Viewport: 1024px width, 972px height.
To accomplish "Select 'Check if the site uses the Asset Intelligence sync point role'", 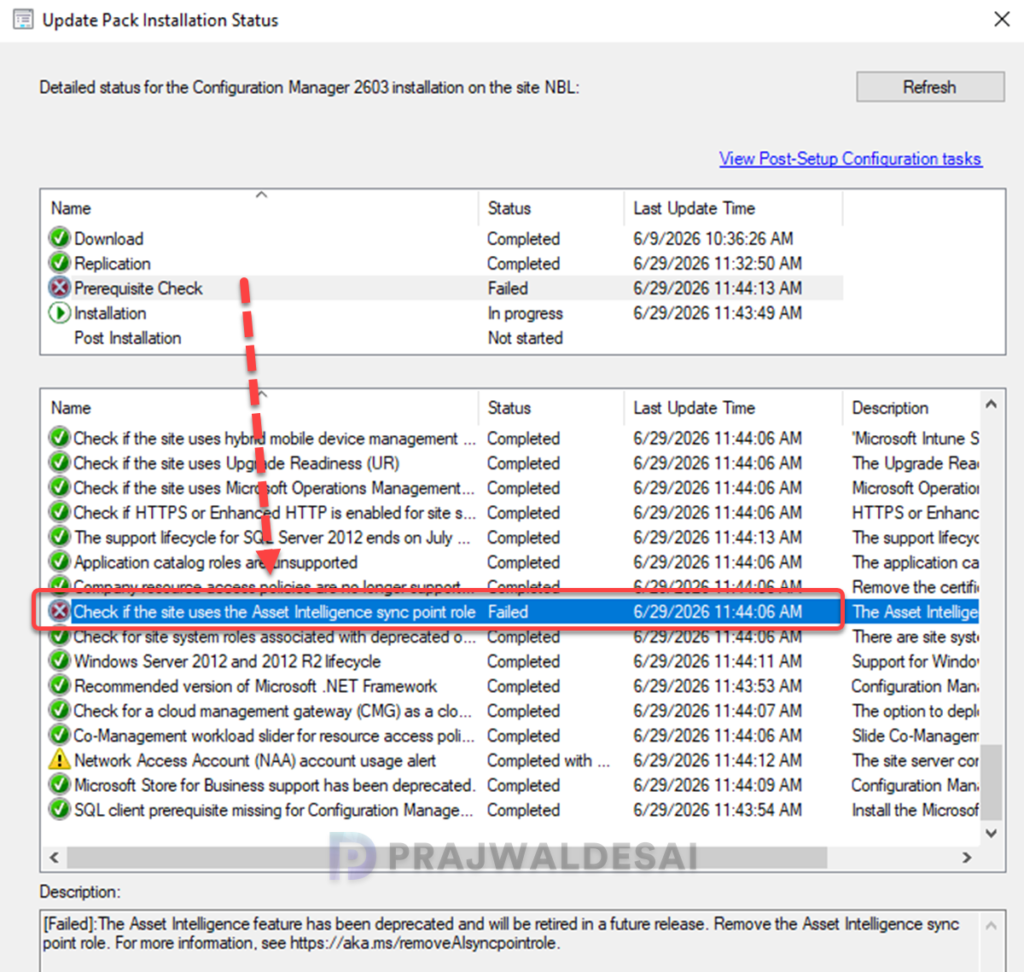I will (x=274, y=612).
